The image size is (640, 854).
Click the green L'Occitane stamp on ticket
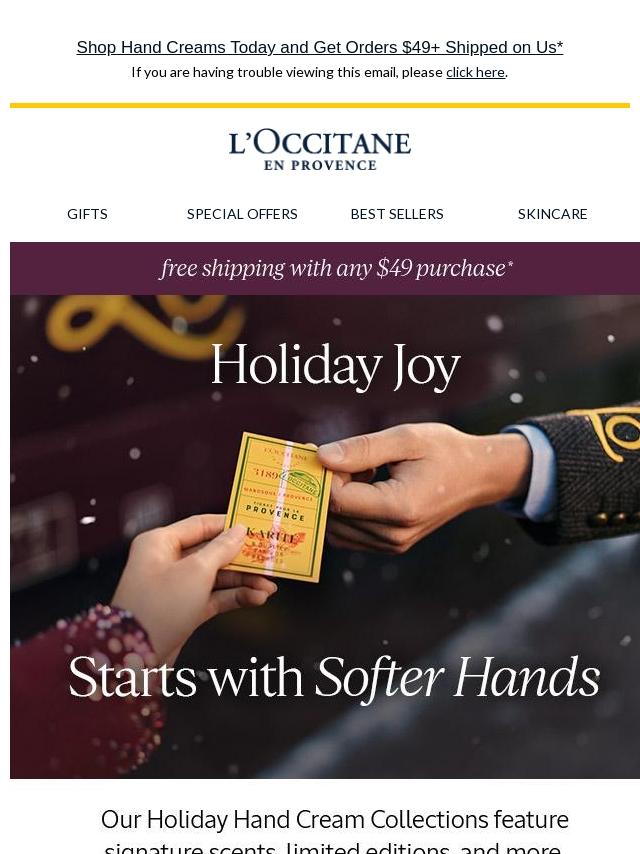[x=301, y=480]
